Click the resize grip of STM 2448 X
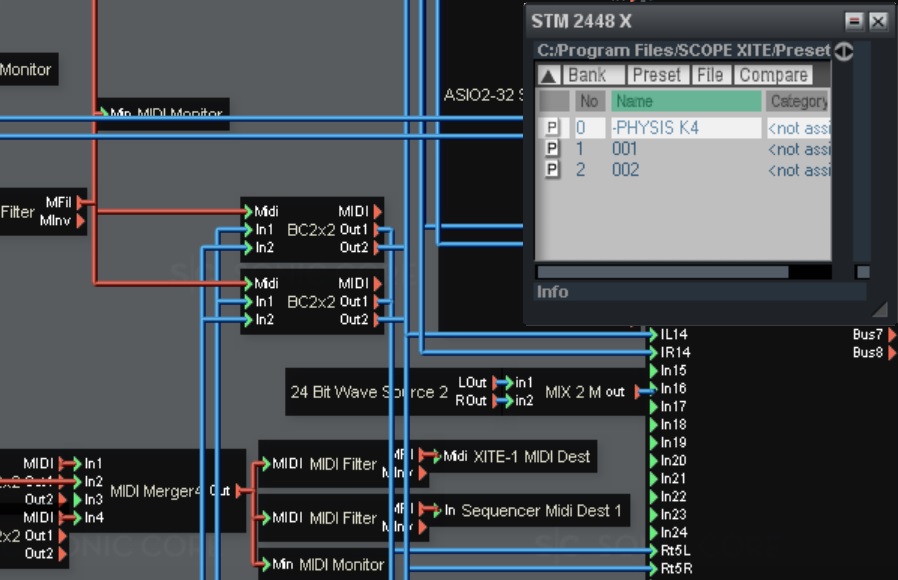Screen dimensions: 898x580 pyautogui.click(x=880, y=310)
